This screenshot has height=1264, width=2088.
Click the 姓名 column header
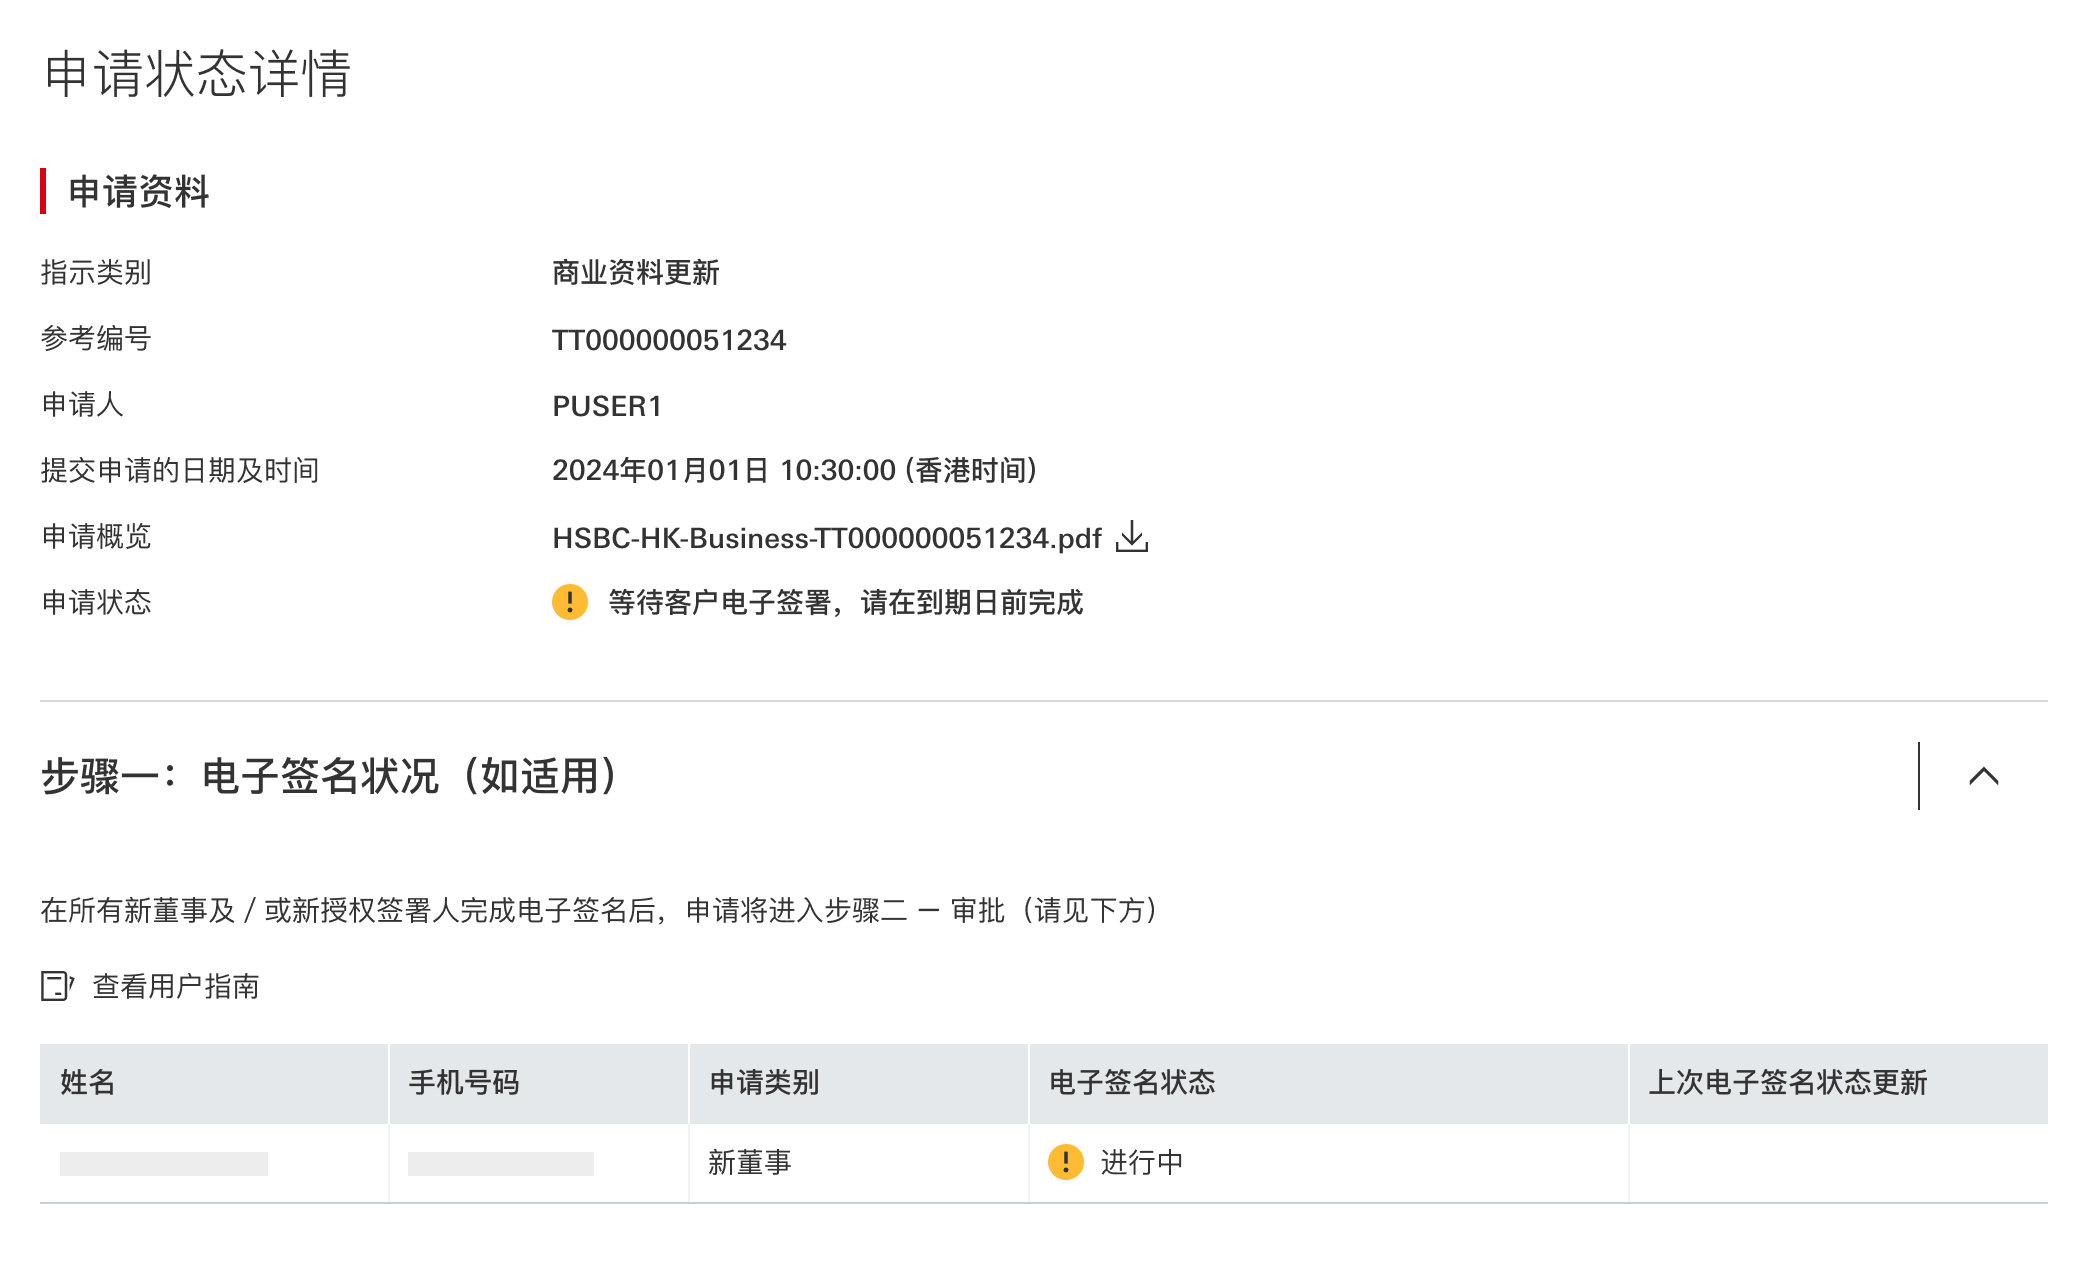point(88,1082)
